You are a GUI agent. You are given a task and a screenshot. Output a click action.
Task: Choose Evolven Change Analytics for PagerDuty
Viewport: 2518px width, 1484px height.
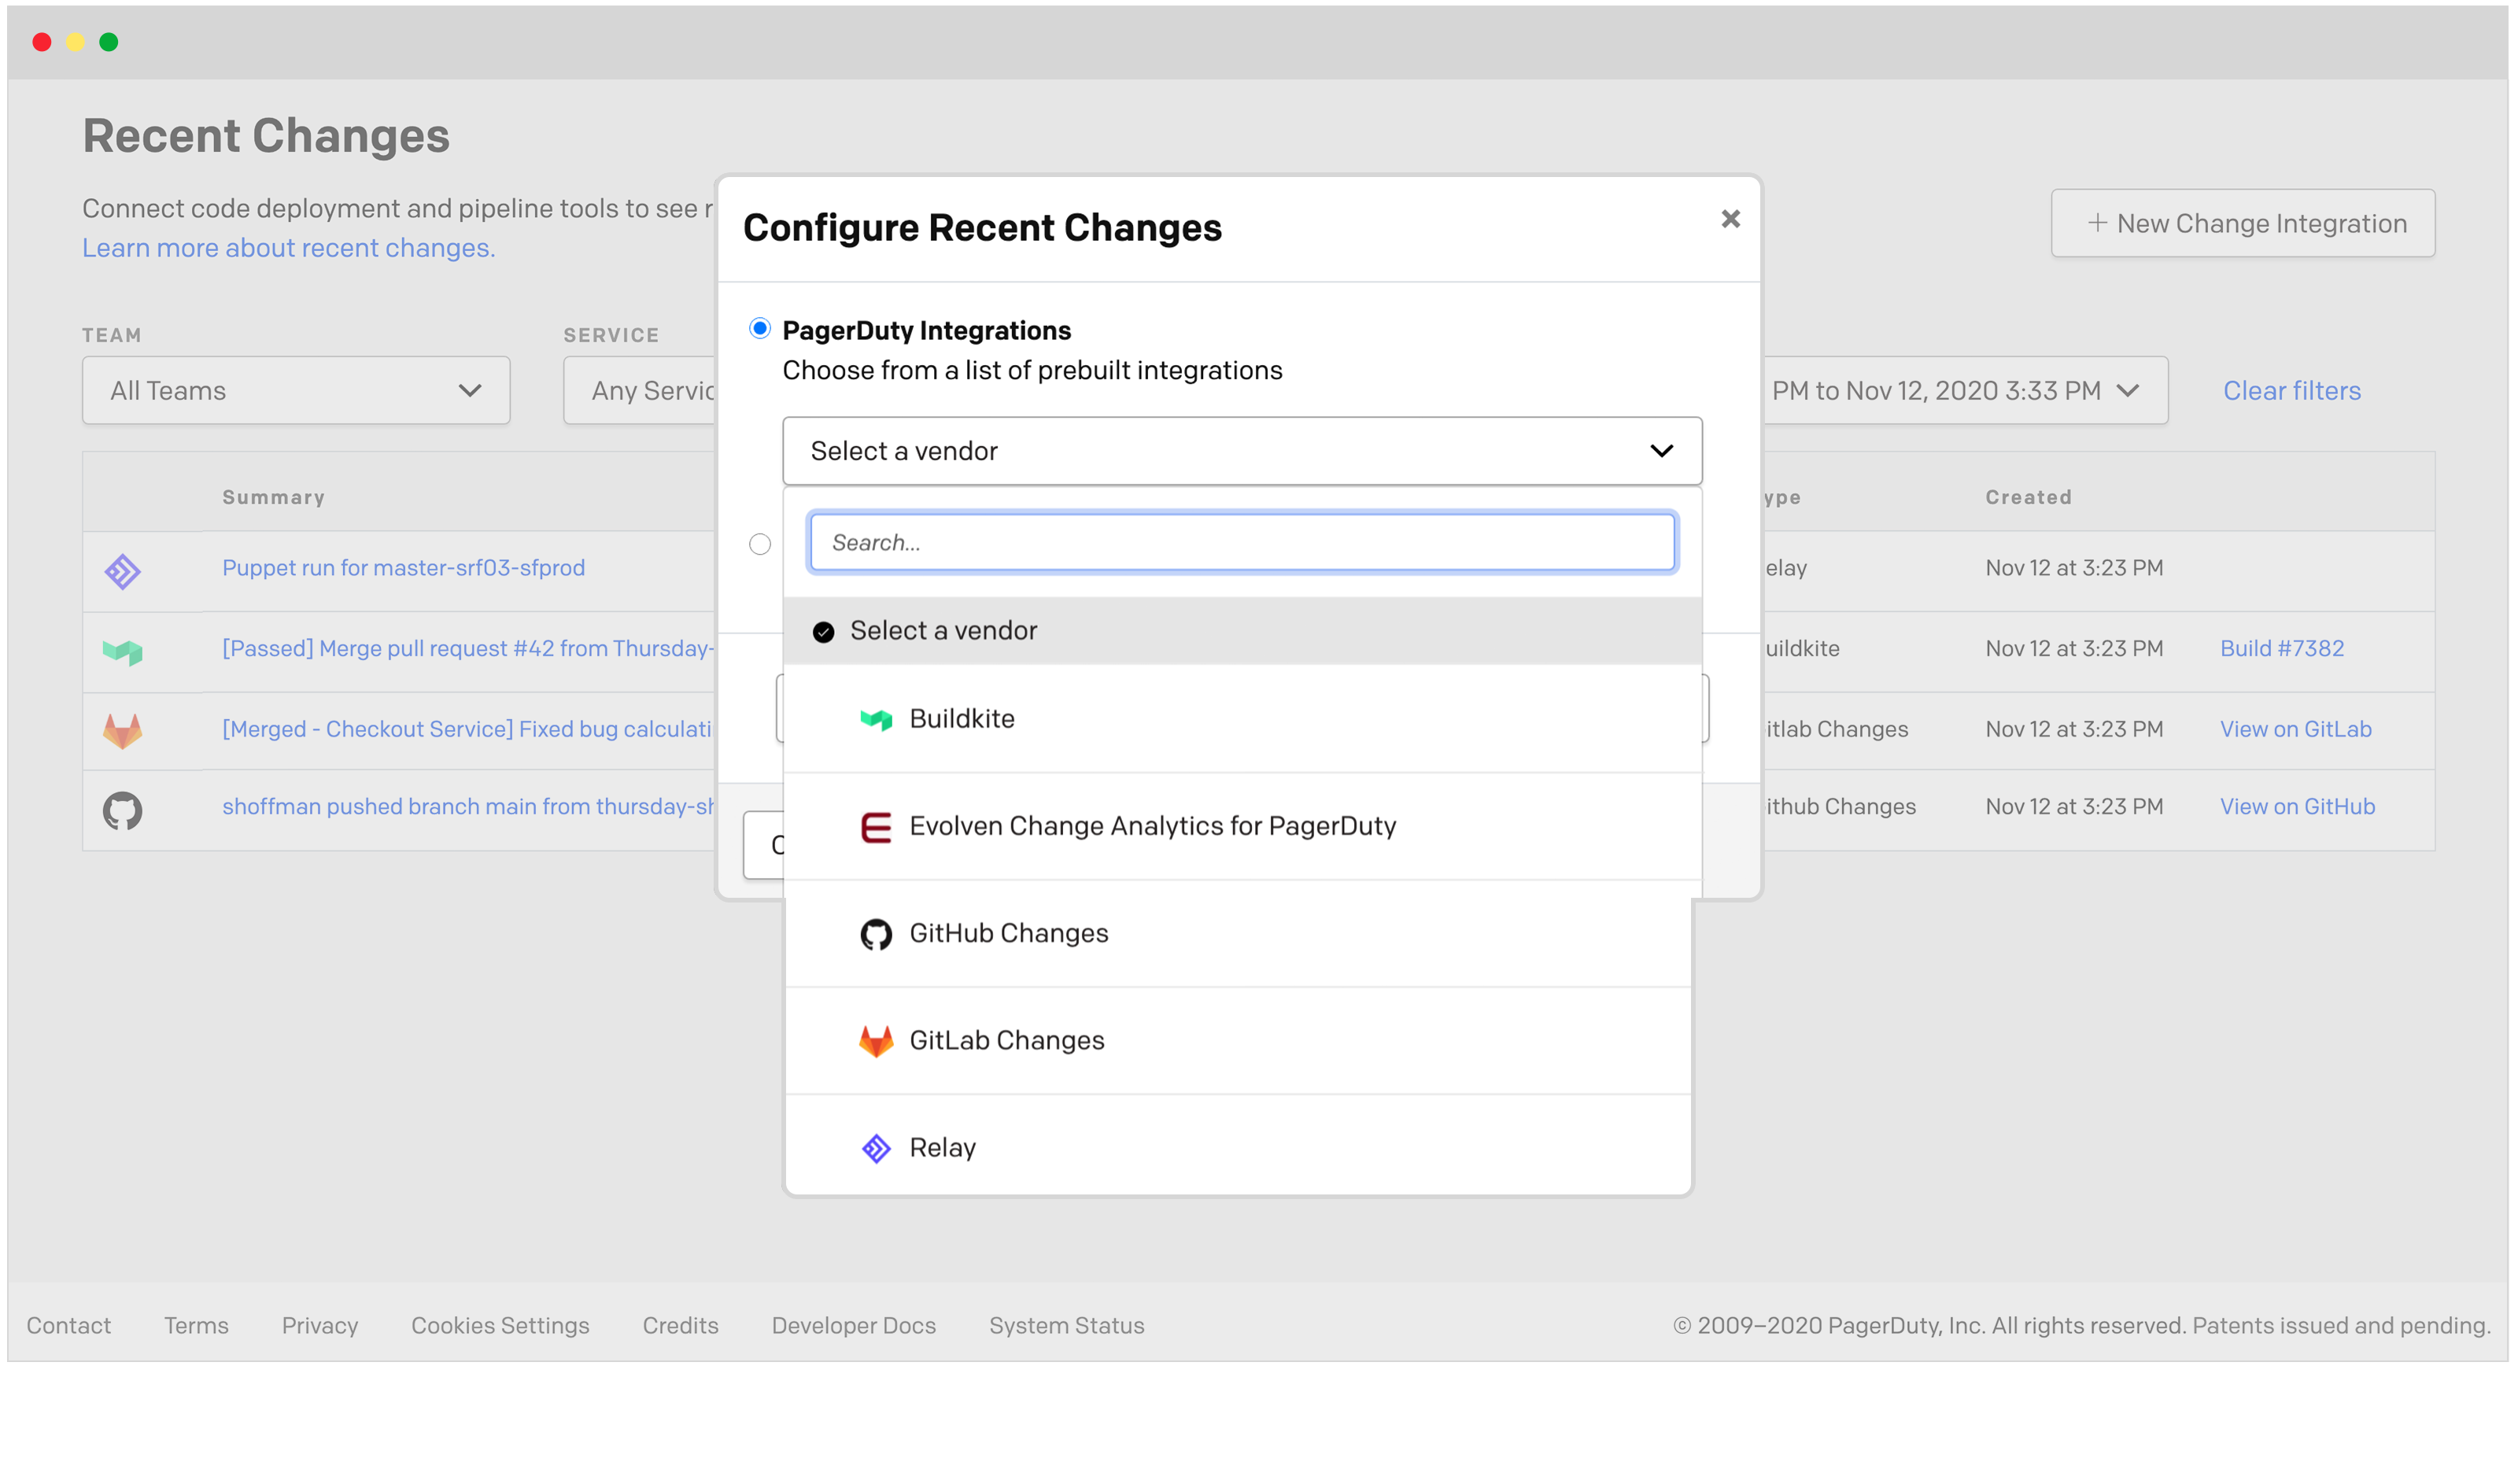point(1242,827)
